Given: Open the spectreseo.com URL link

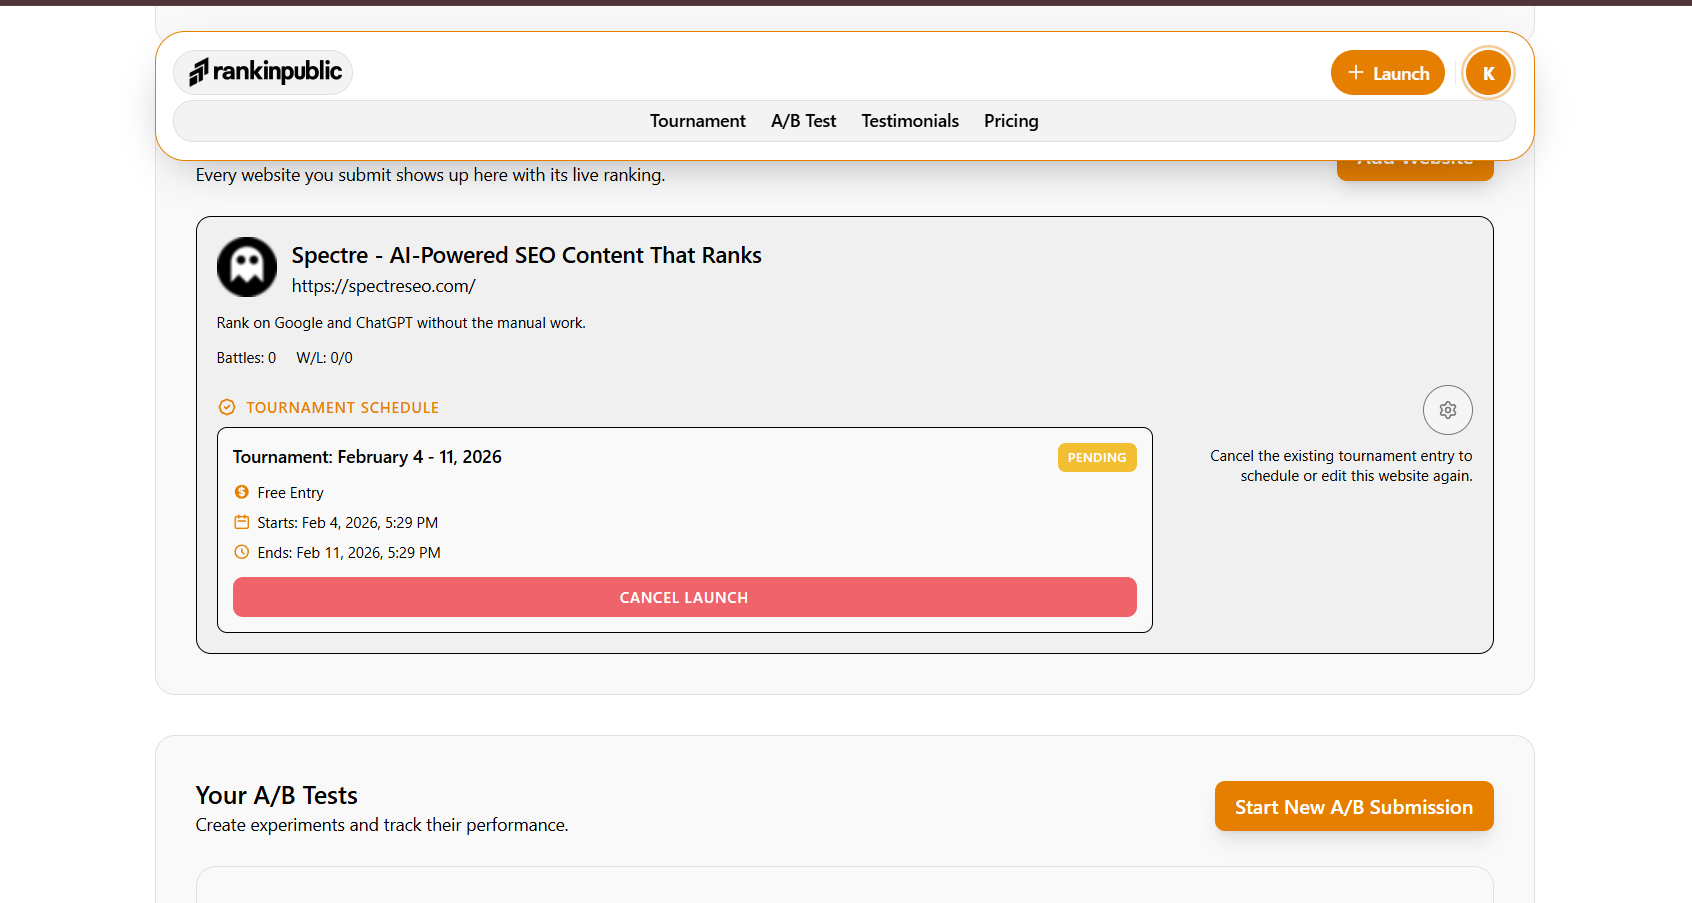Looking at the screenshot, I should [384, 286].
